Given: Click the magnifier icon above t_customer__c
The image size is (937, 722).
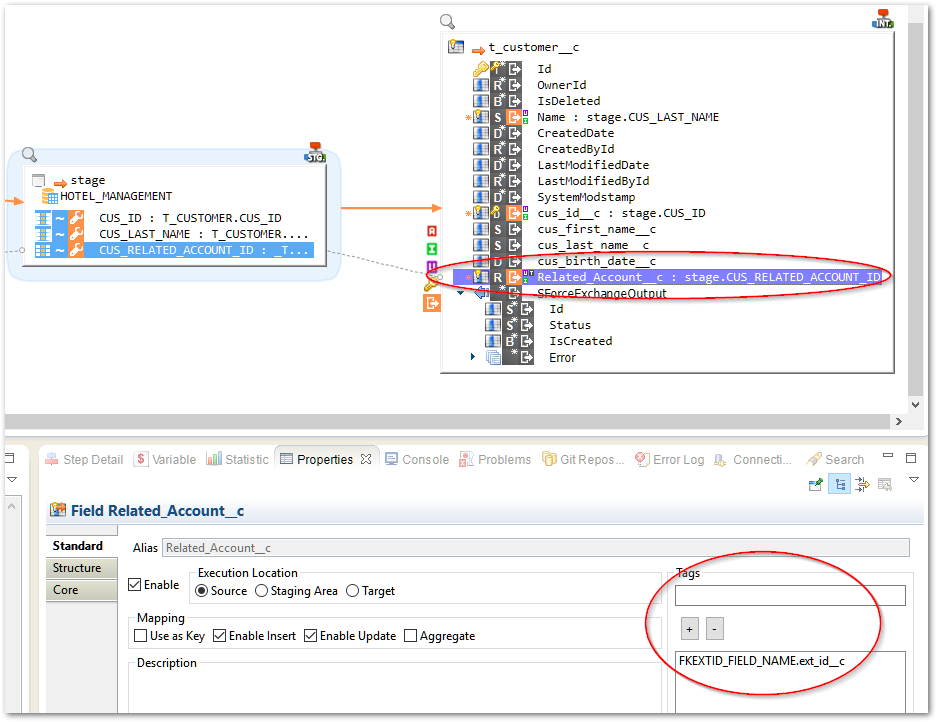Looking at the screenshot, I should tap(447, 22).
